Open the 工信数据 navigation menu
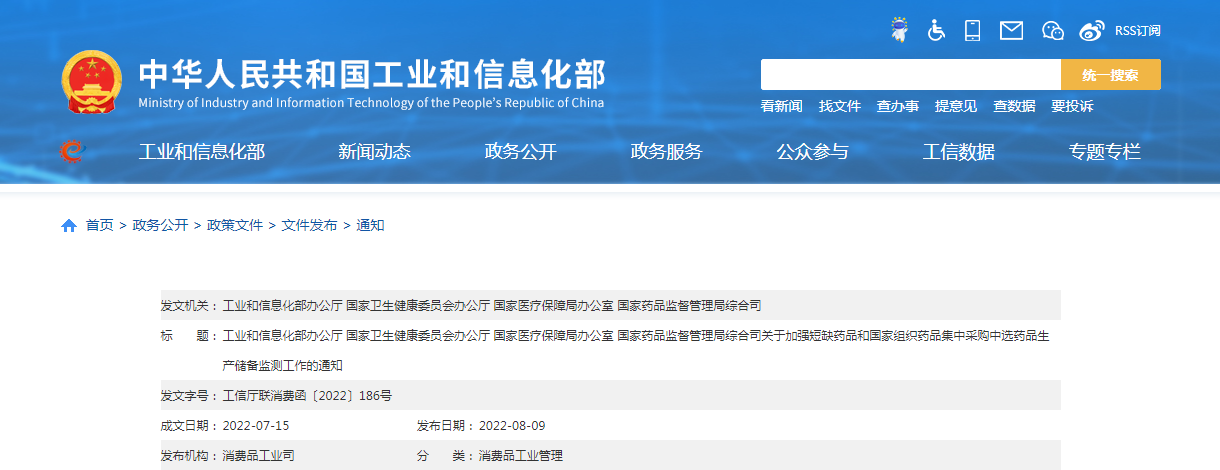Image resolution: width=1220 pixels, height=470 pixels. [x=958, y=152]
